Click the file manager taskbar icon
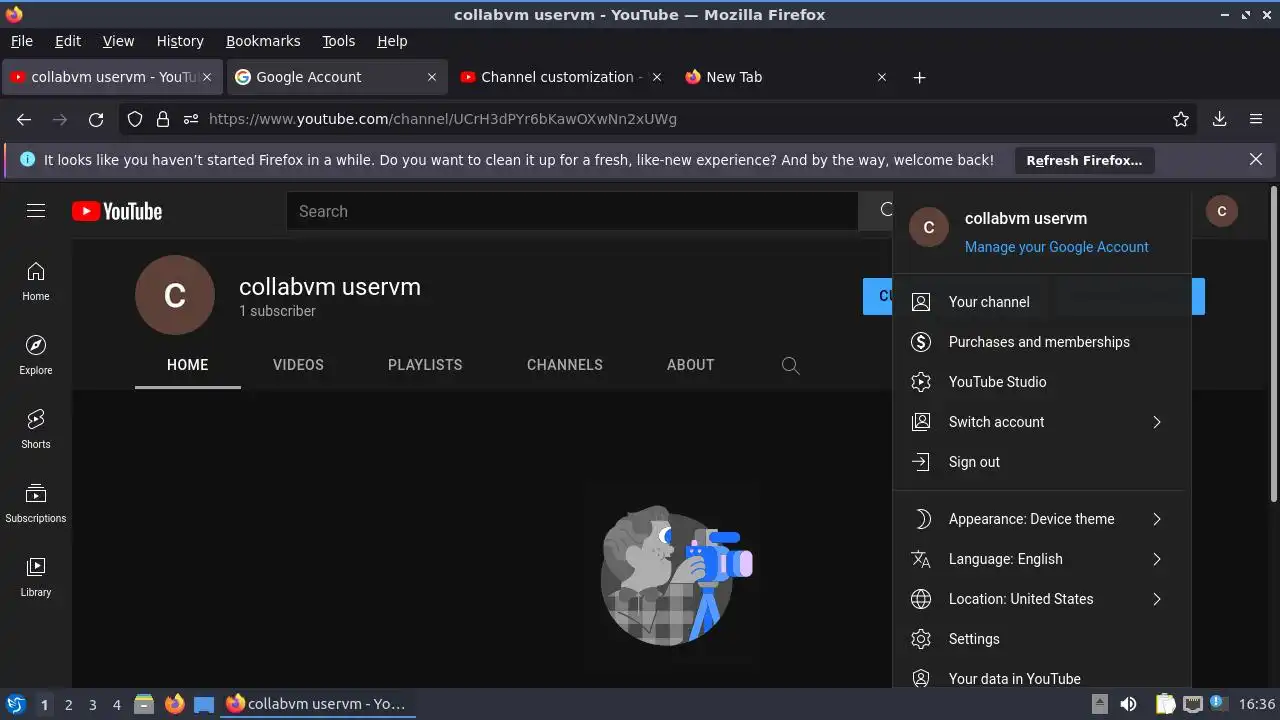 144,704
